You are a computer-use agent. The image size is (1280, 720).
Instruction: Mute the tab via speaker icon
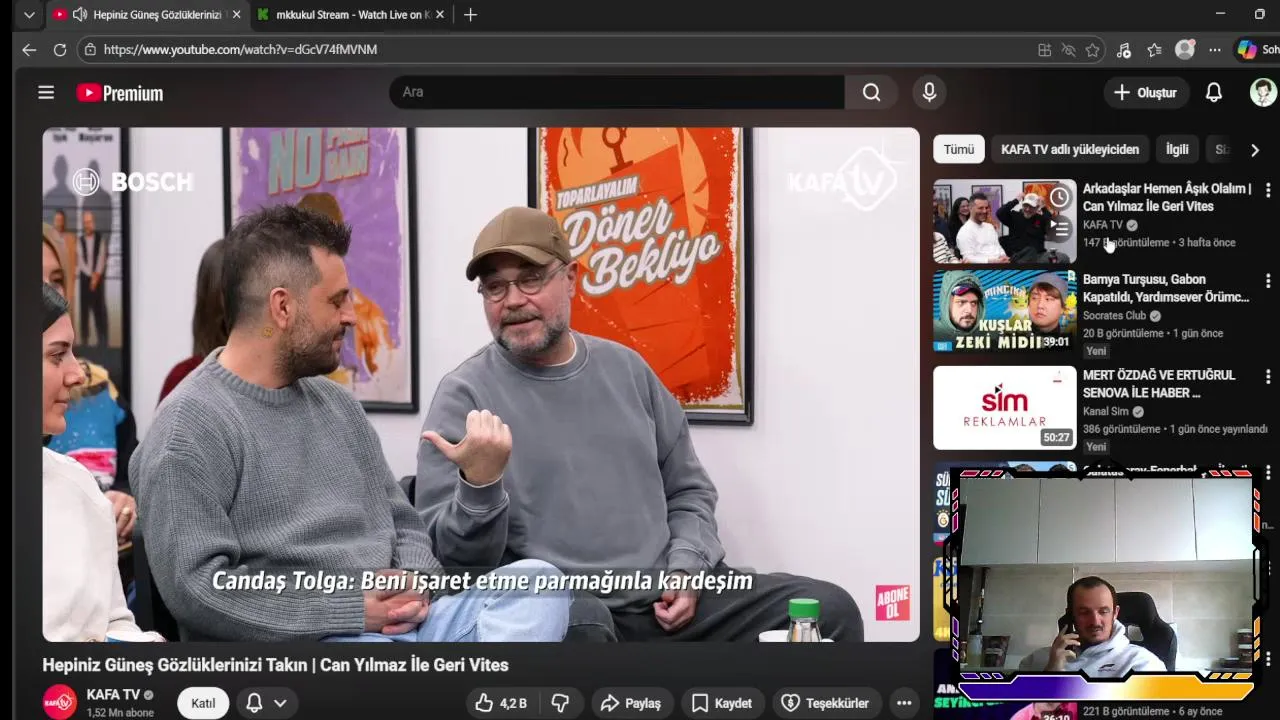pyautogui.click(x=79, y=14)
